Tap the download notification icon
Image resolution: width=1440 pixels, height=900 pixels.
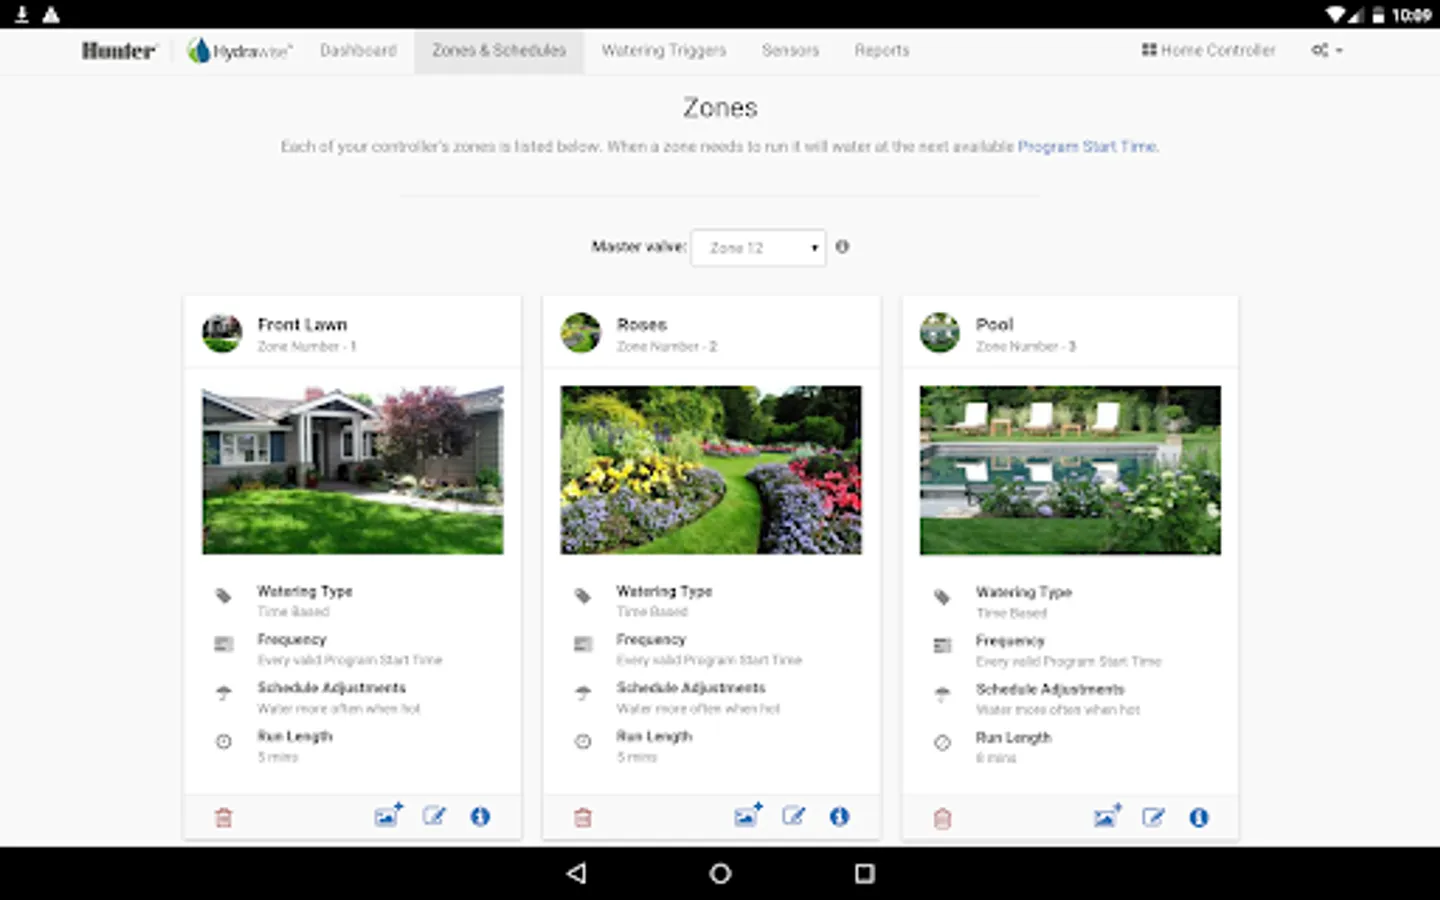[x=21, y=14]
